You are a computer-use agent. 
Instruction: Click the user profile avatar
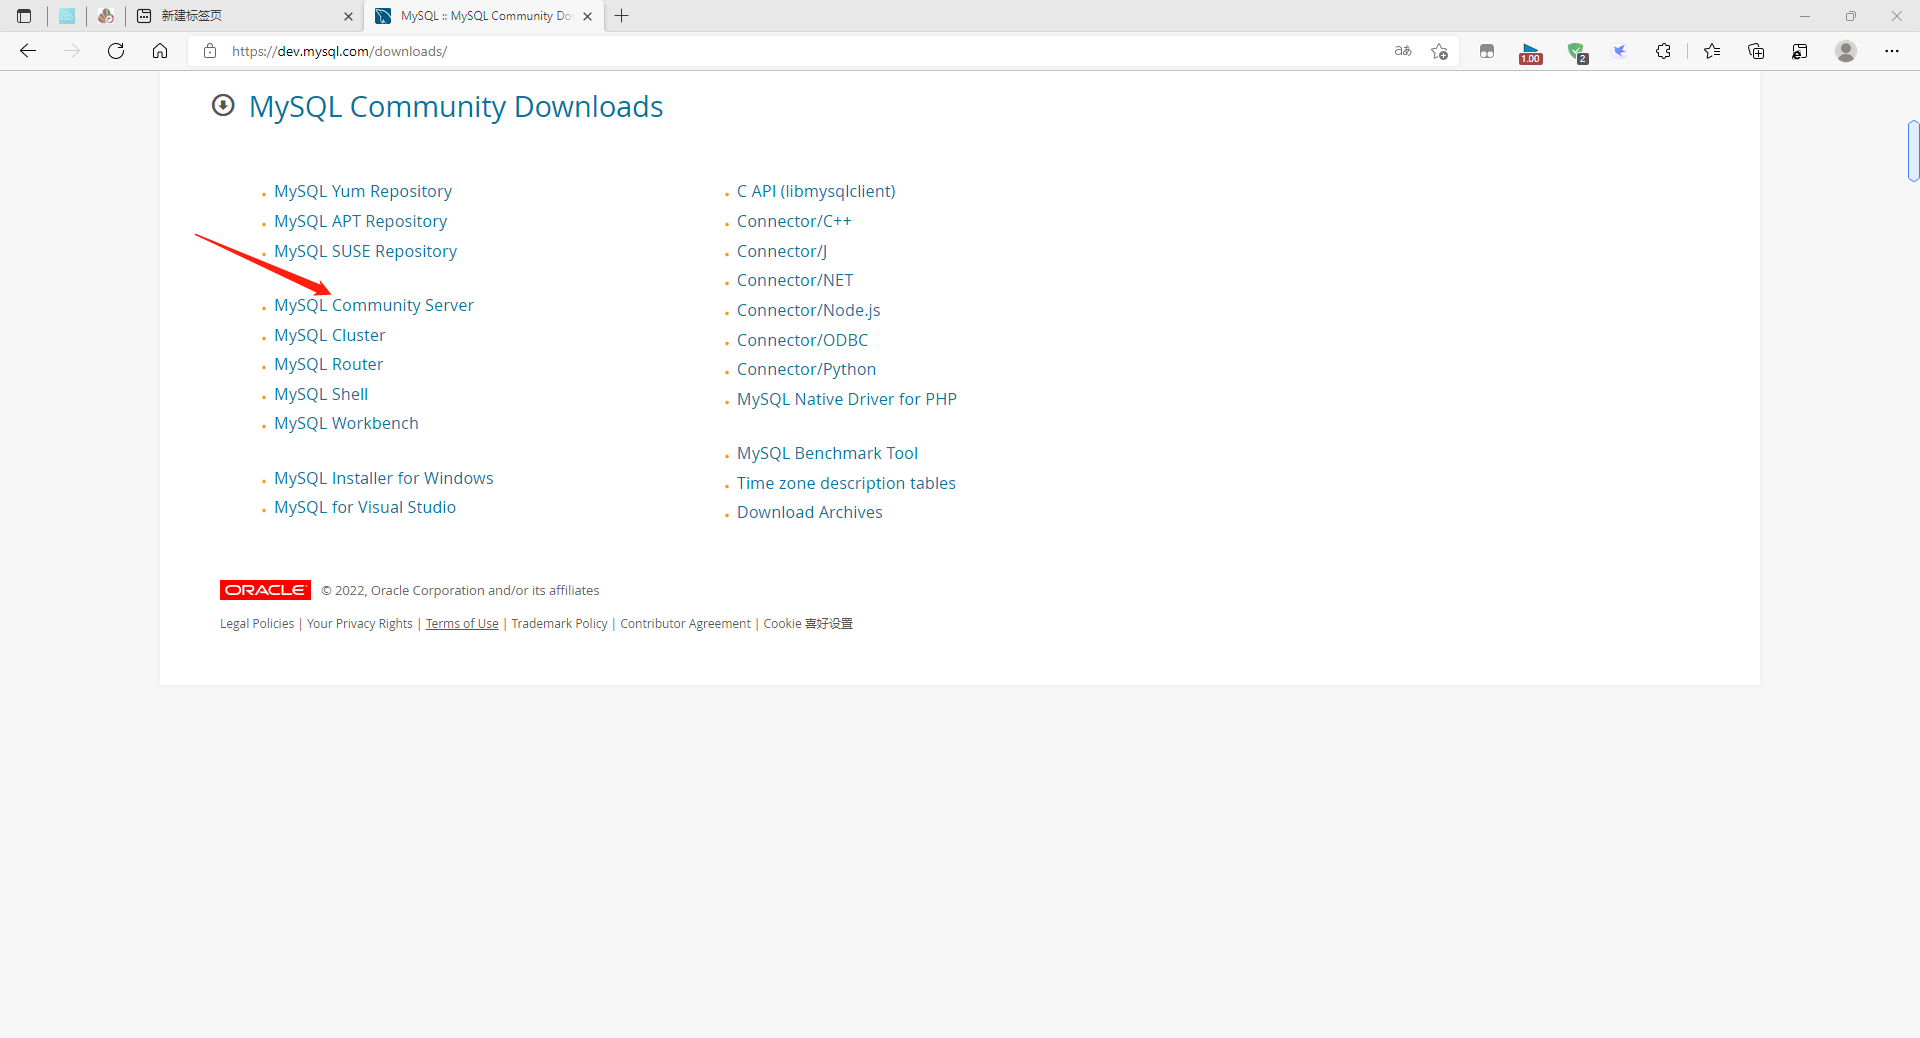coord(1846,51)
